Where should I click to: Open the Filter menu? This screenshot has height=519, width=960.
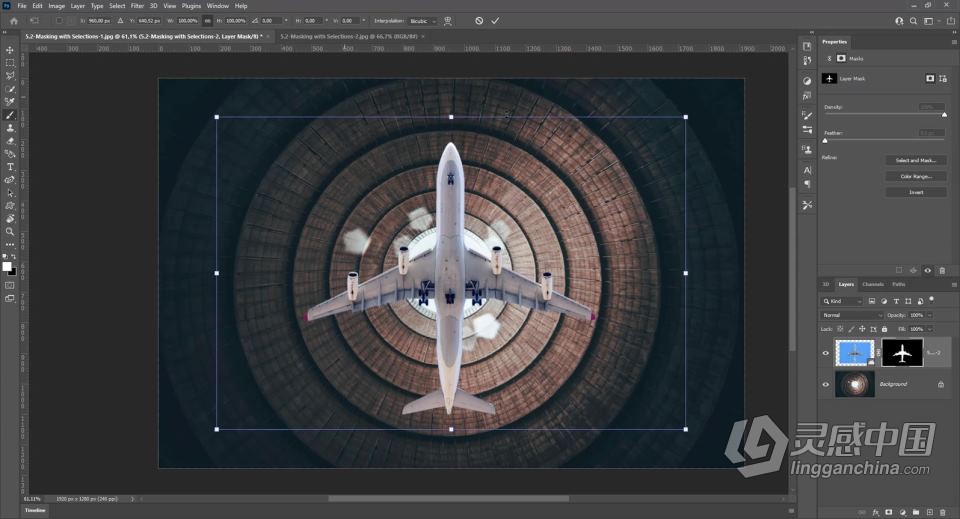tap(137, 6)
